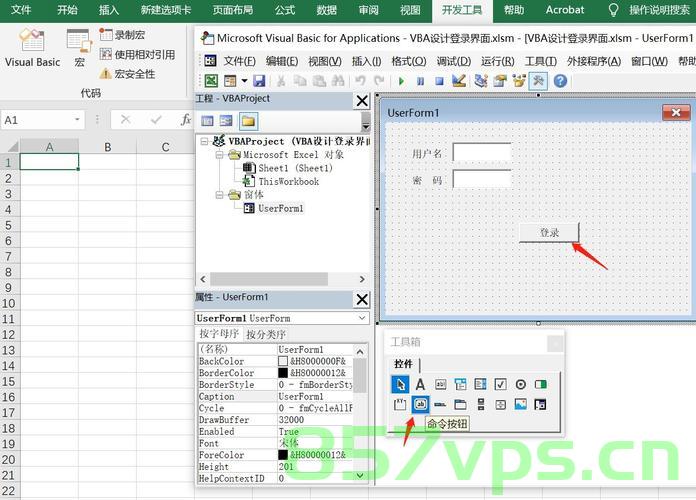The width and height of the screenshot is (696, 500).
Task: Select the CommandButton (命令按钮) tool
Action: pos(420,405)
